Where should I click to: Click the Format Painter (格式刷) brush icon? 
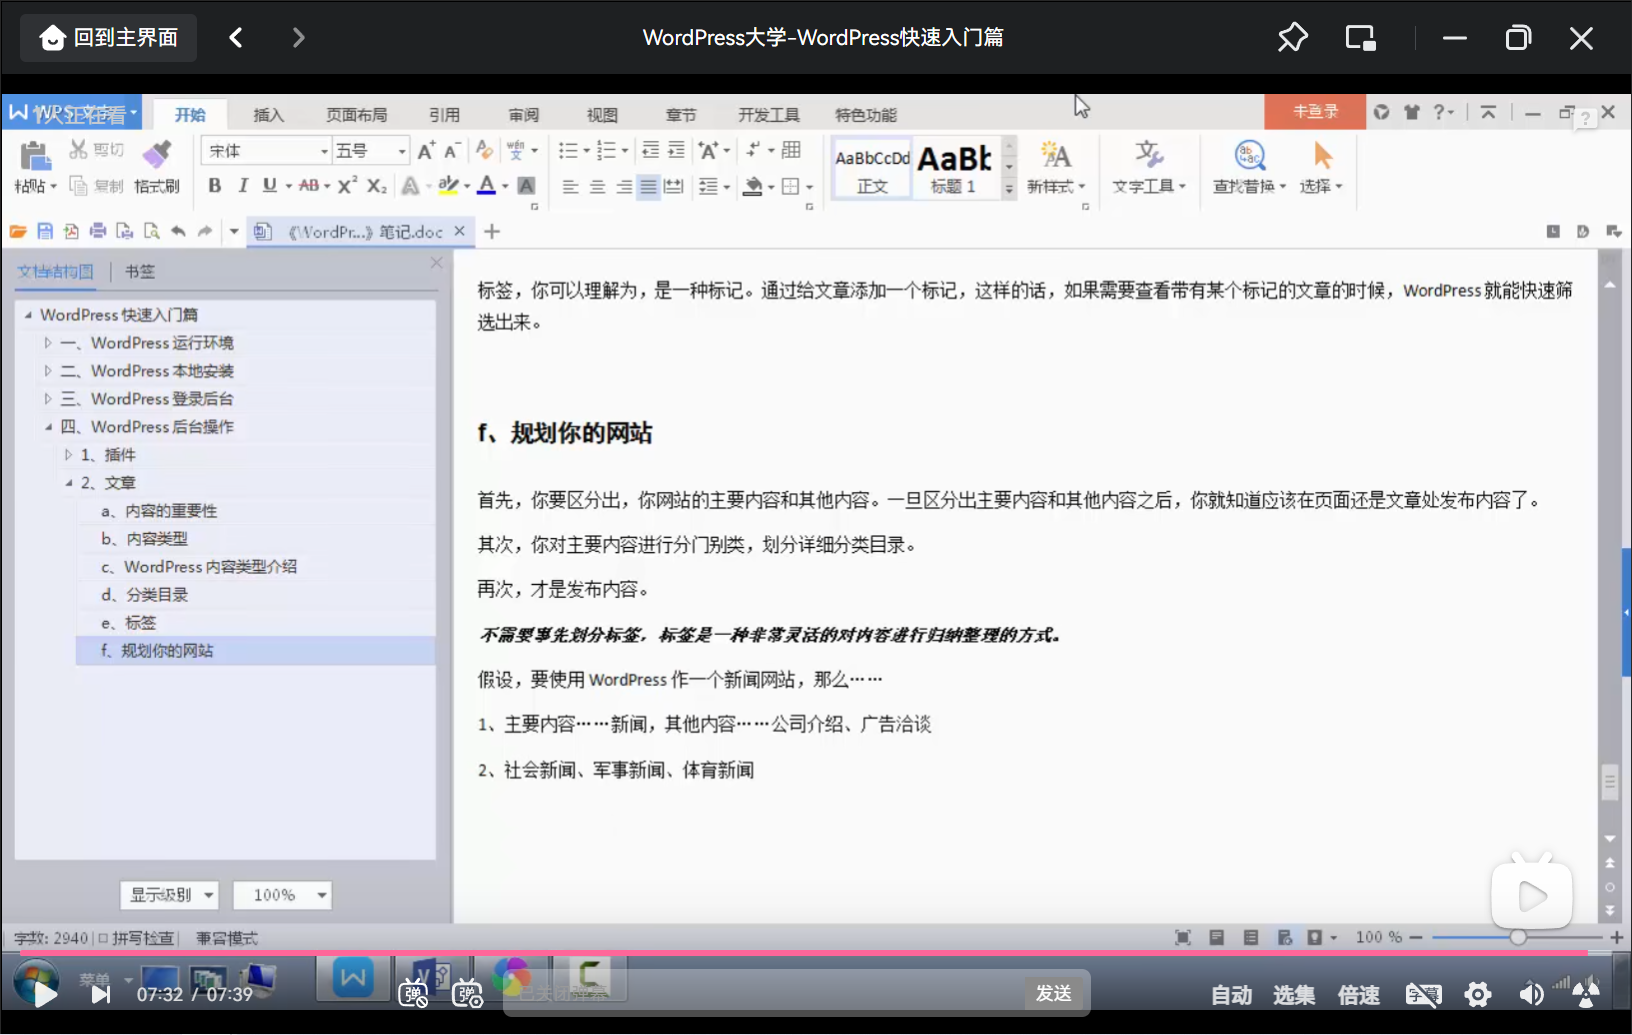click(157, 155)
